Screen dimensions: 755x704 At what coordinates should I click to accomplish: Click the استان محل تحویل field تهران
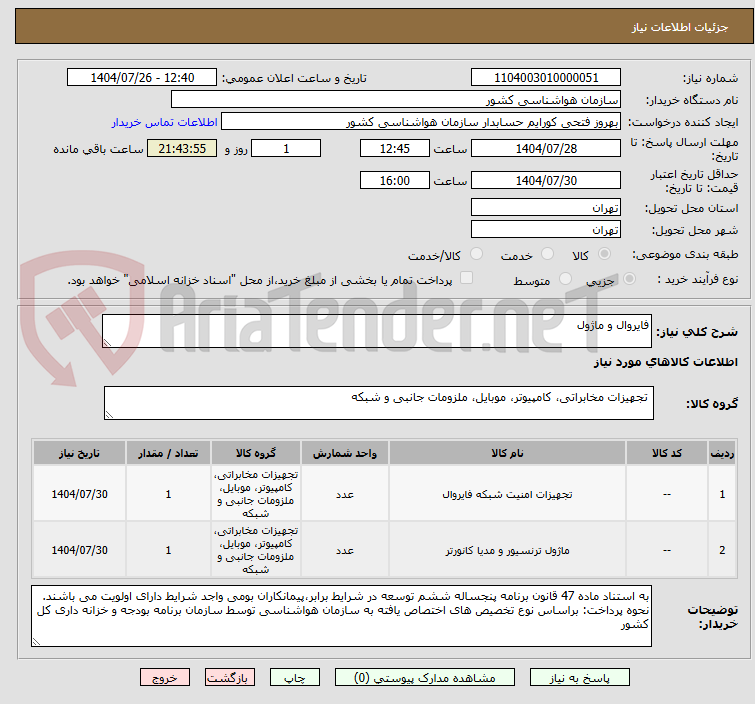tap(546, 208)
